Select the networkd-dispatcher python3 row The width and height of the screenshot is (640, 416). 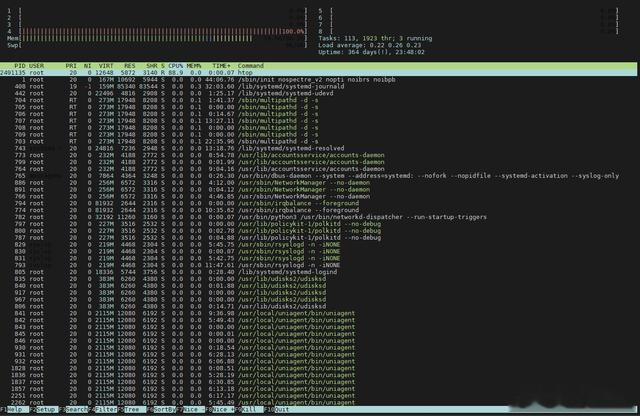(318, 217)
